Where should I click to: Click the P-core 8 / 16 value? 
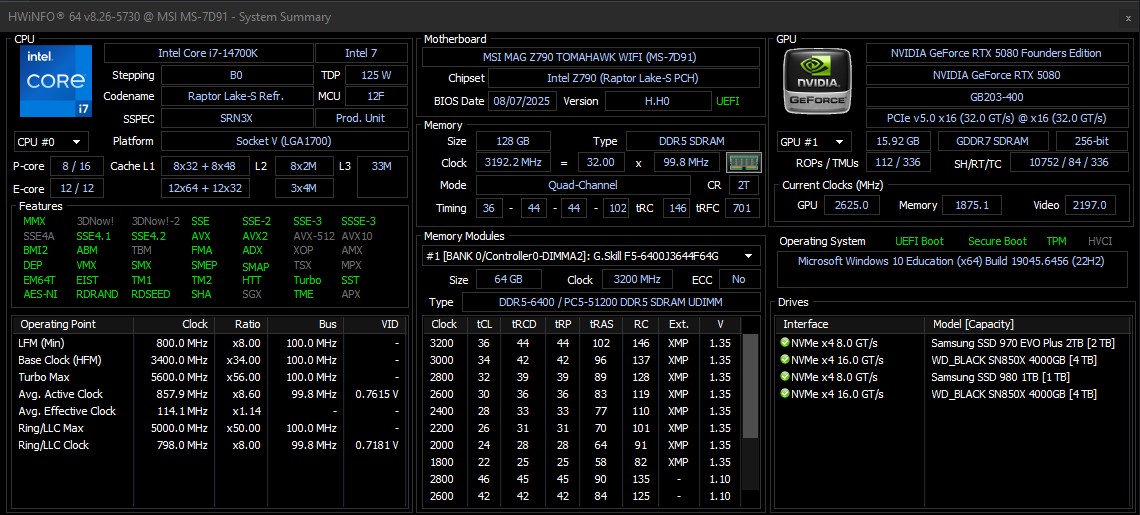(76, 166)
